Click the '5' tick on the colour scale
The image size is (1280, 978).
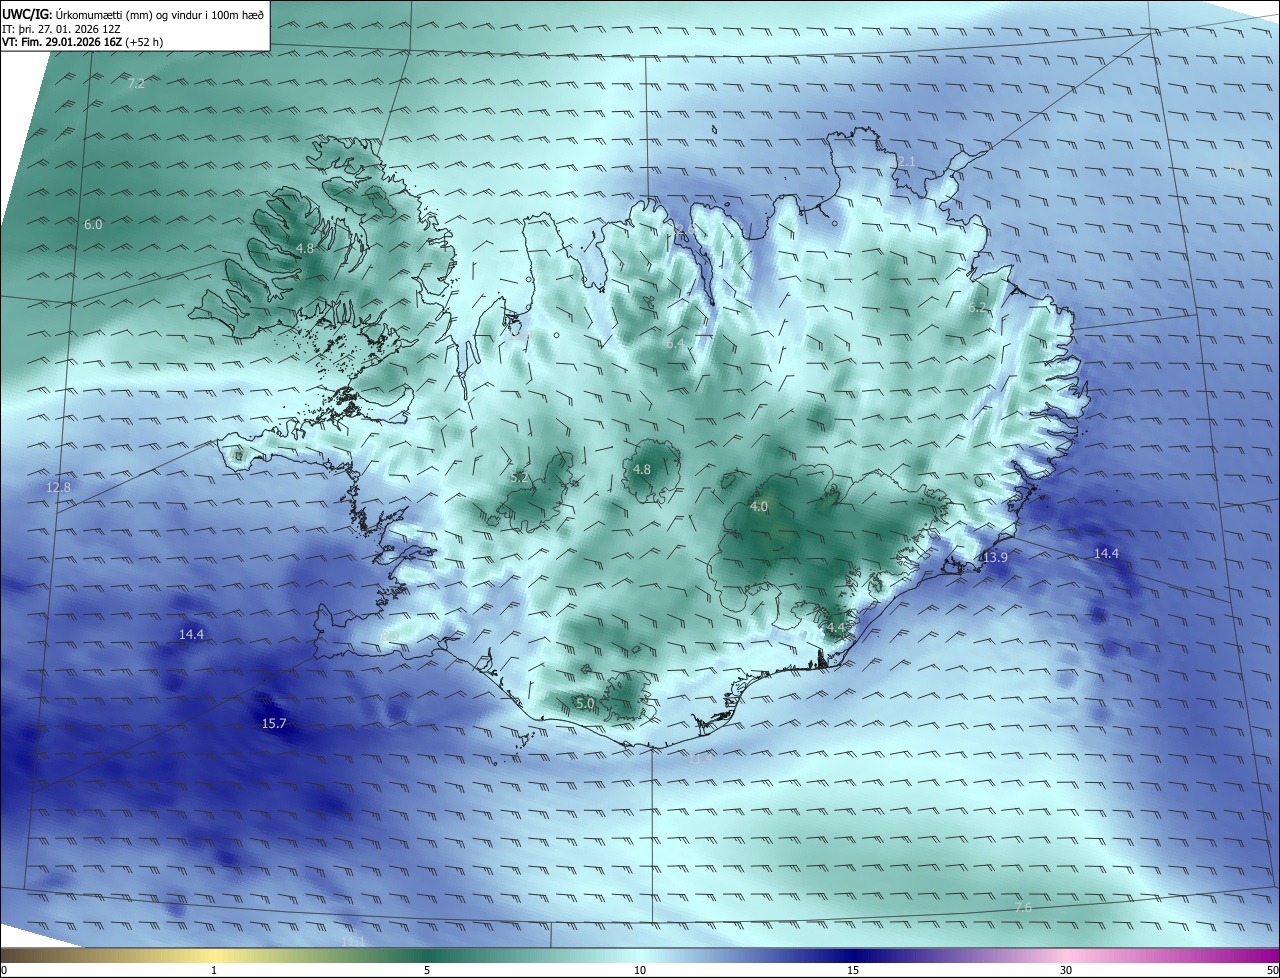tap(427, 970)
